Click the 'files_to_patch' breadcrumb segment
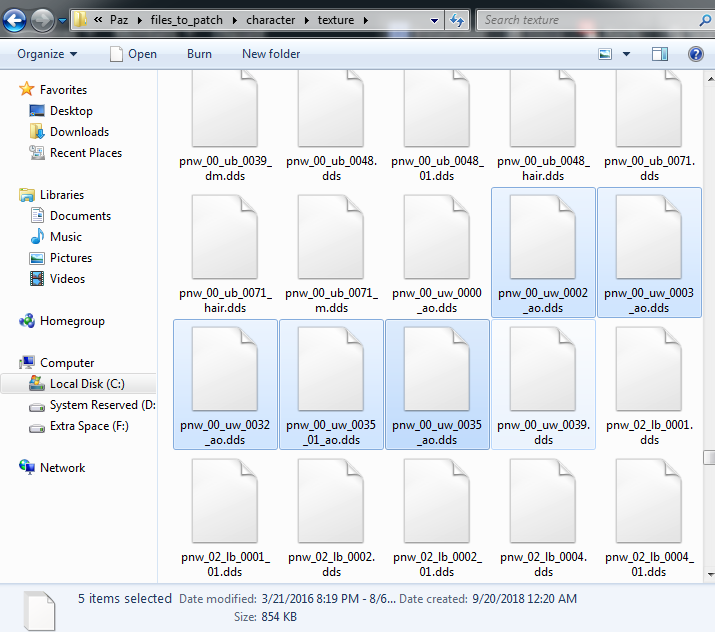 click(185, 20)
